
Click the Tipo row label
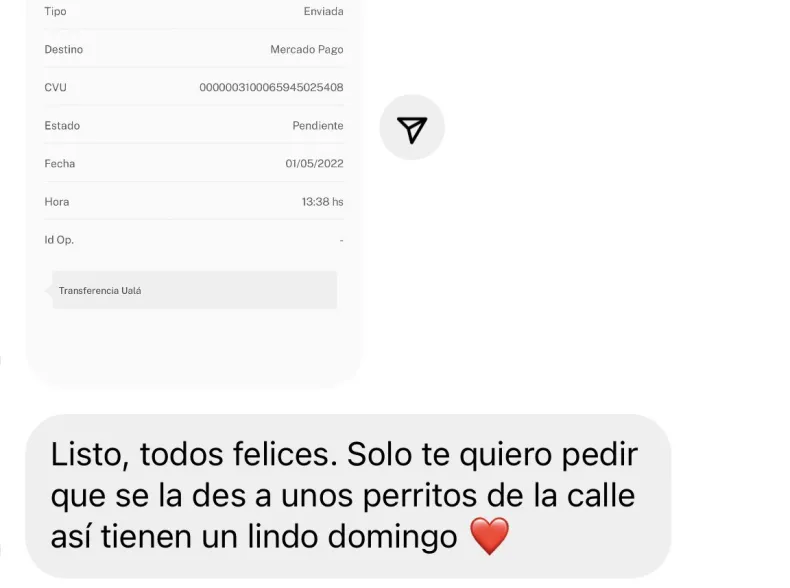55,12
